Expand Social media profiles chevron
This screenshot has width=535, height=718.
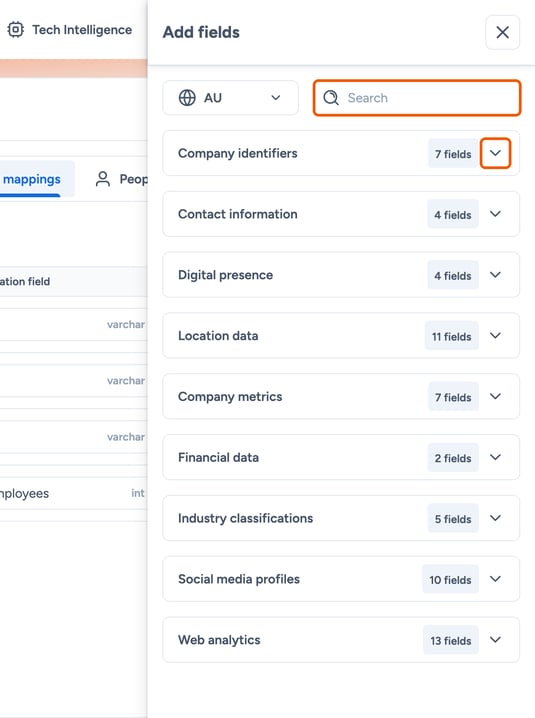point(495,579)
